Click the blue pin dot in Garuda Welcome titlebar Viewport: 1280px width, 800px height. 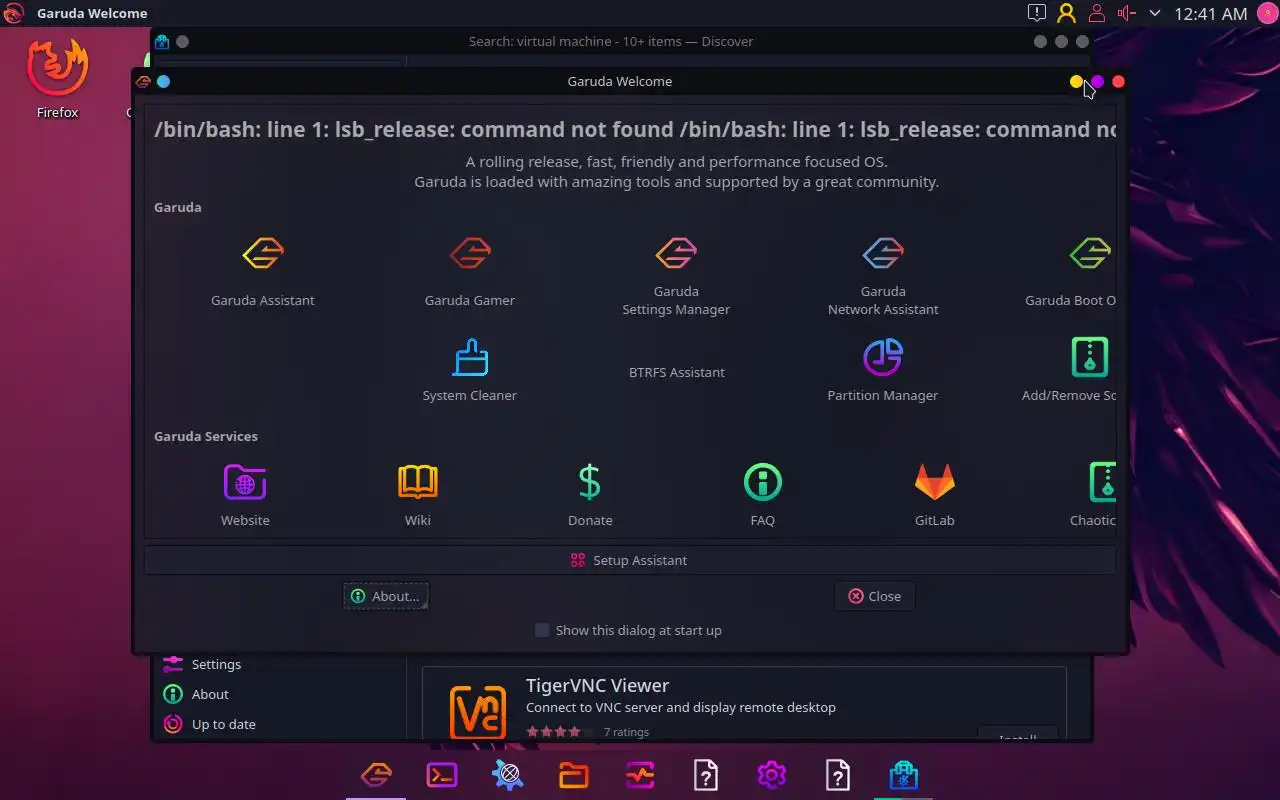click(164, 81)
